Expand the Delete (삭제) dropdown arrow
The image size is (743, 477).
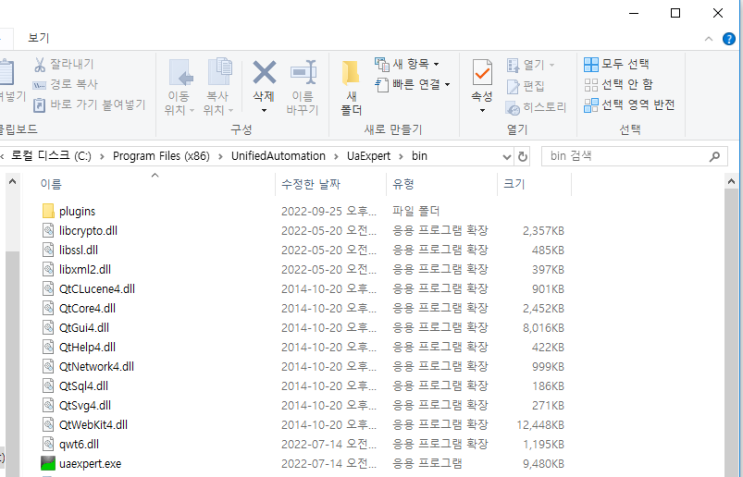coord(264,111)
